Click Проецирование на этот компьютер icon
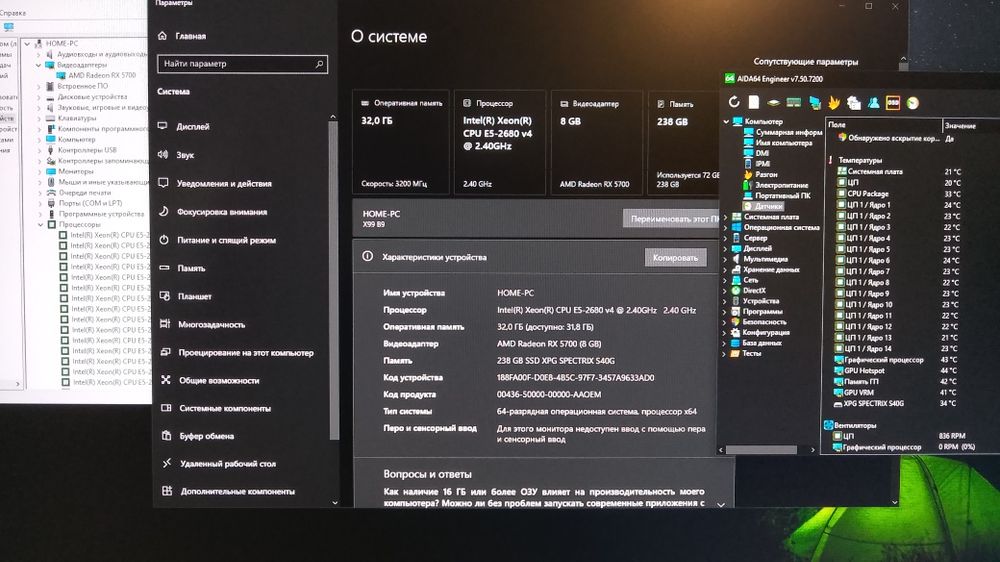The height and width of the screenshot is (562, 1000). tap(165, 352)
